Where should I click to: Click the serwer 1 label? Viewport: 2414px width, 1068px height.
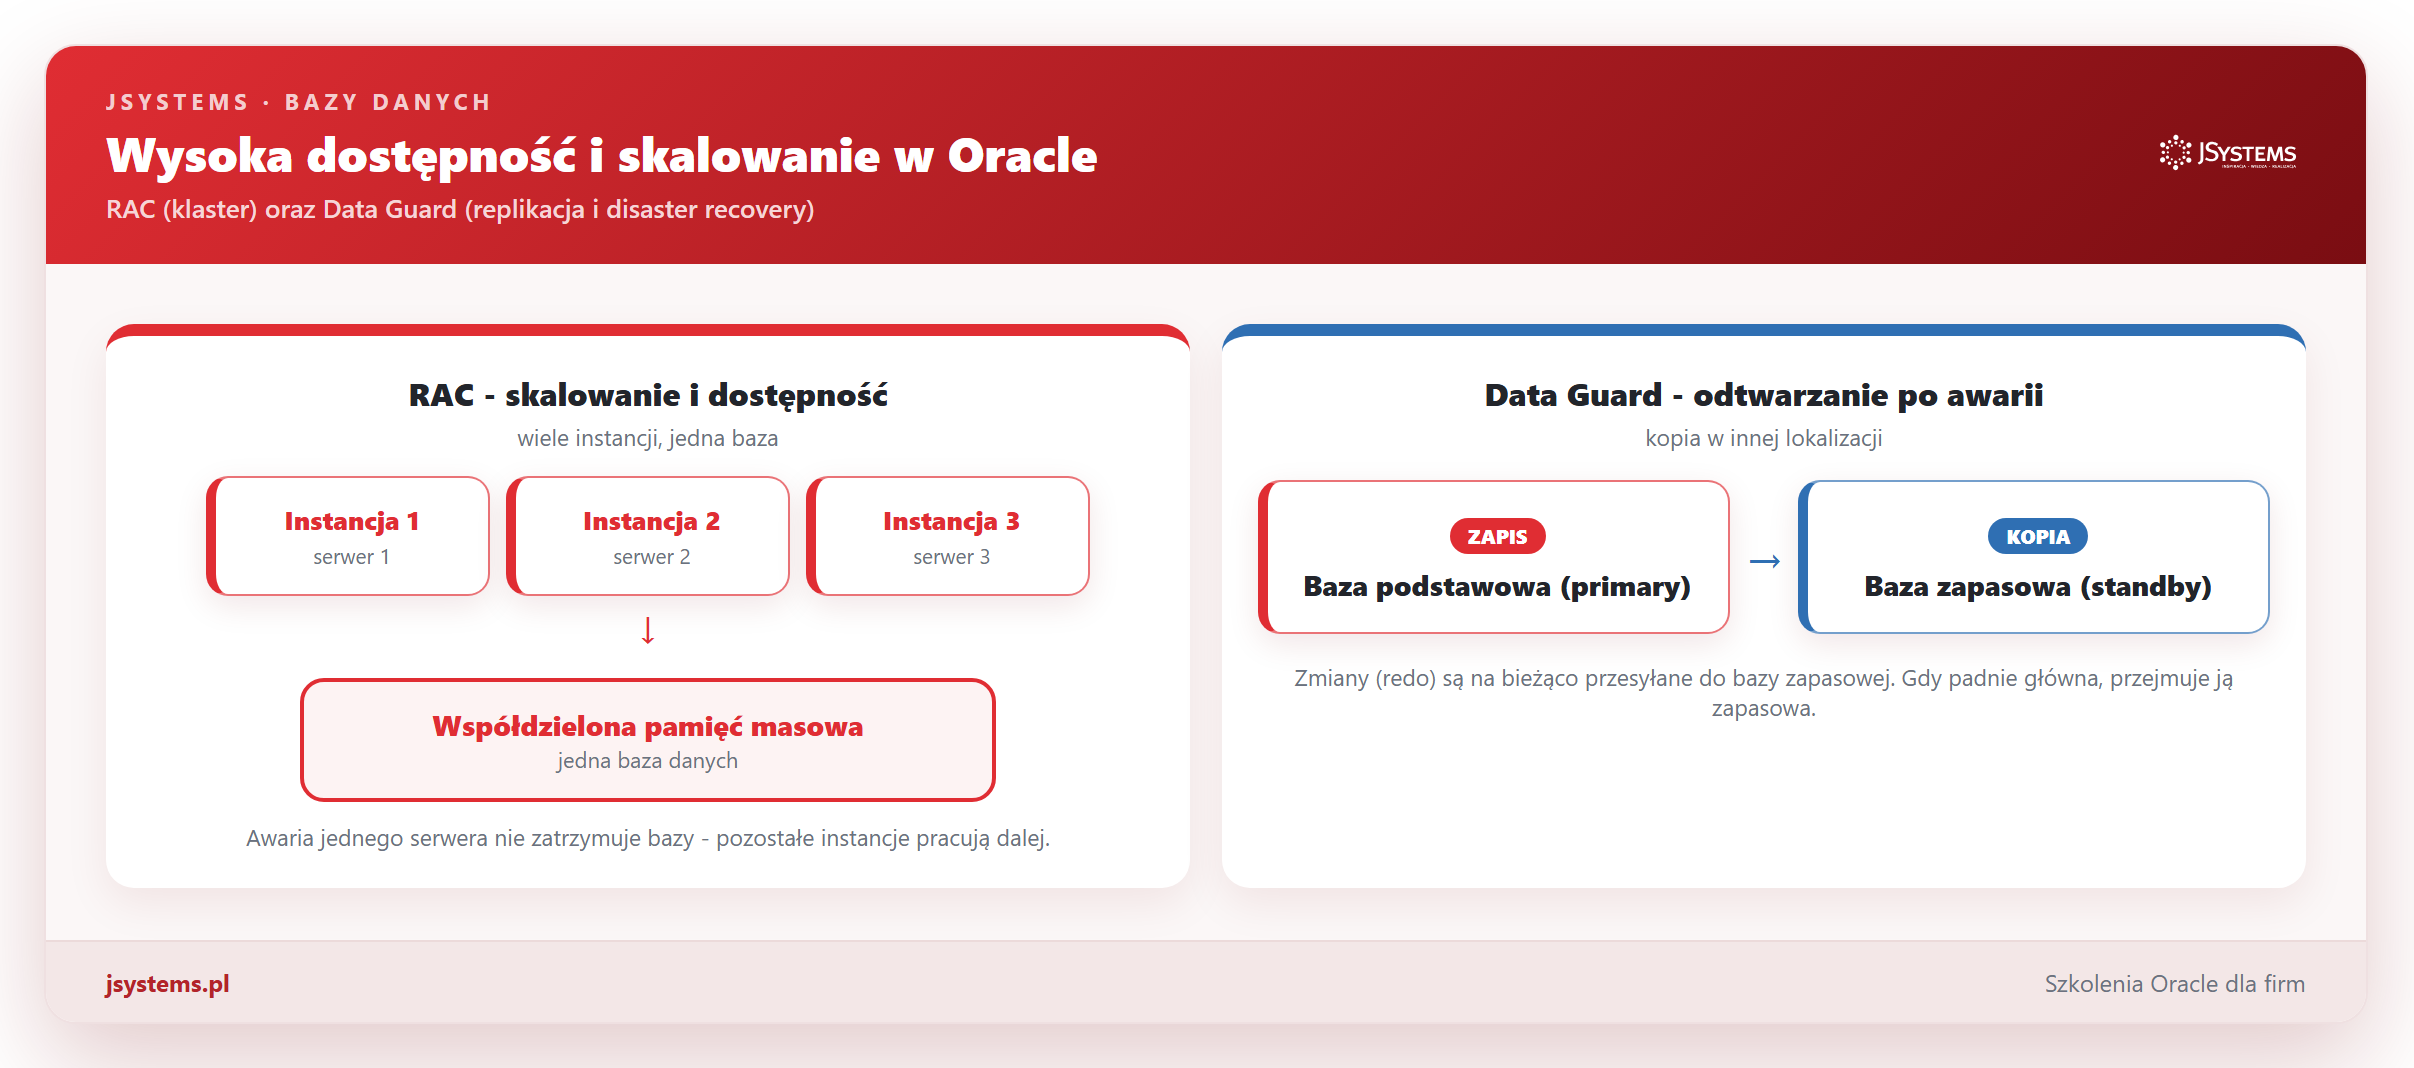click(x=351, y=557)
